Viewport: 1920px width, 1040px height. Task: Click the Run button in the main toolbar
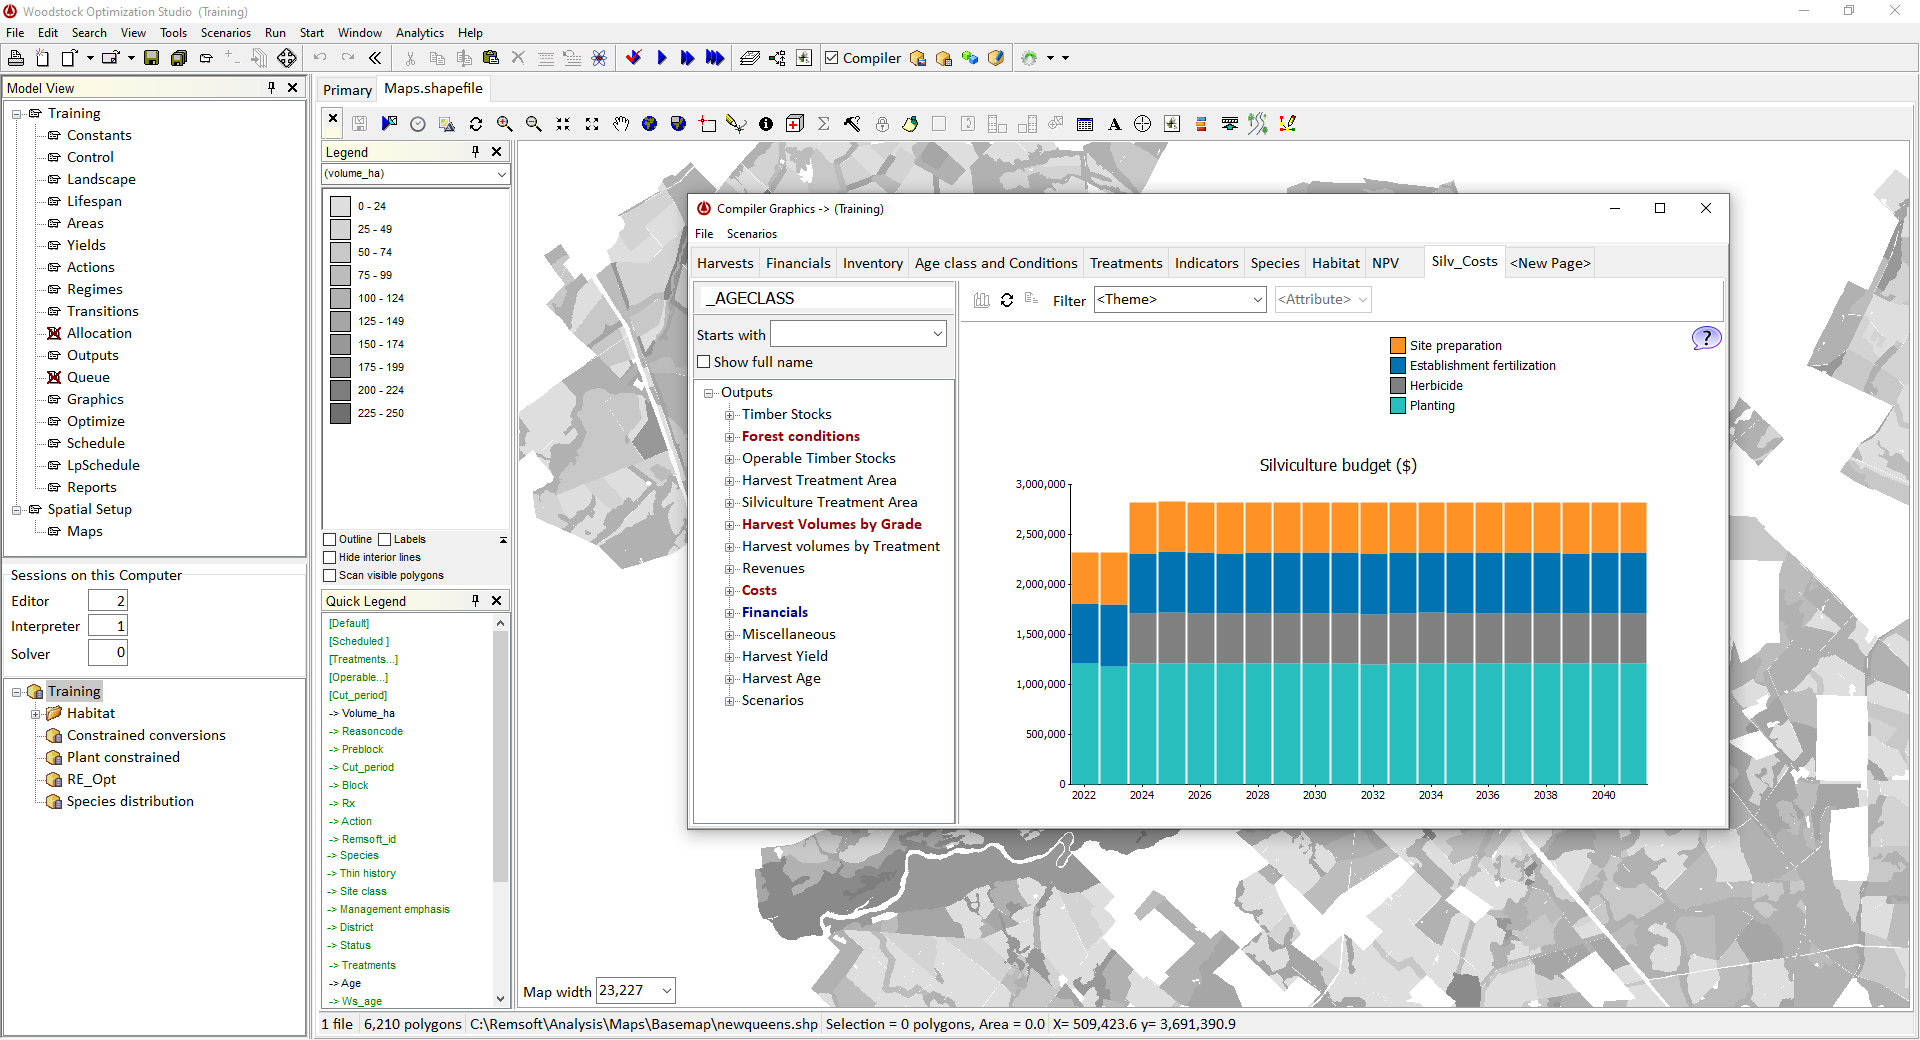pos(662,58)
